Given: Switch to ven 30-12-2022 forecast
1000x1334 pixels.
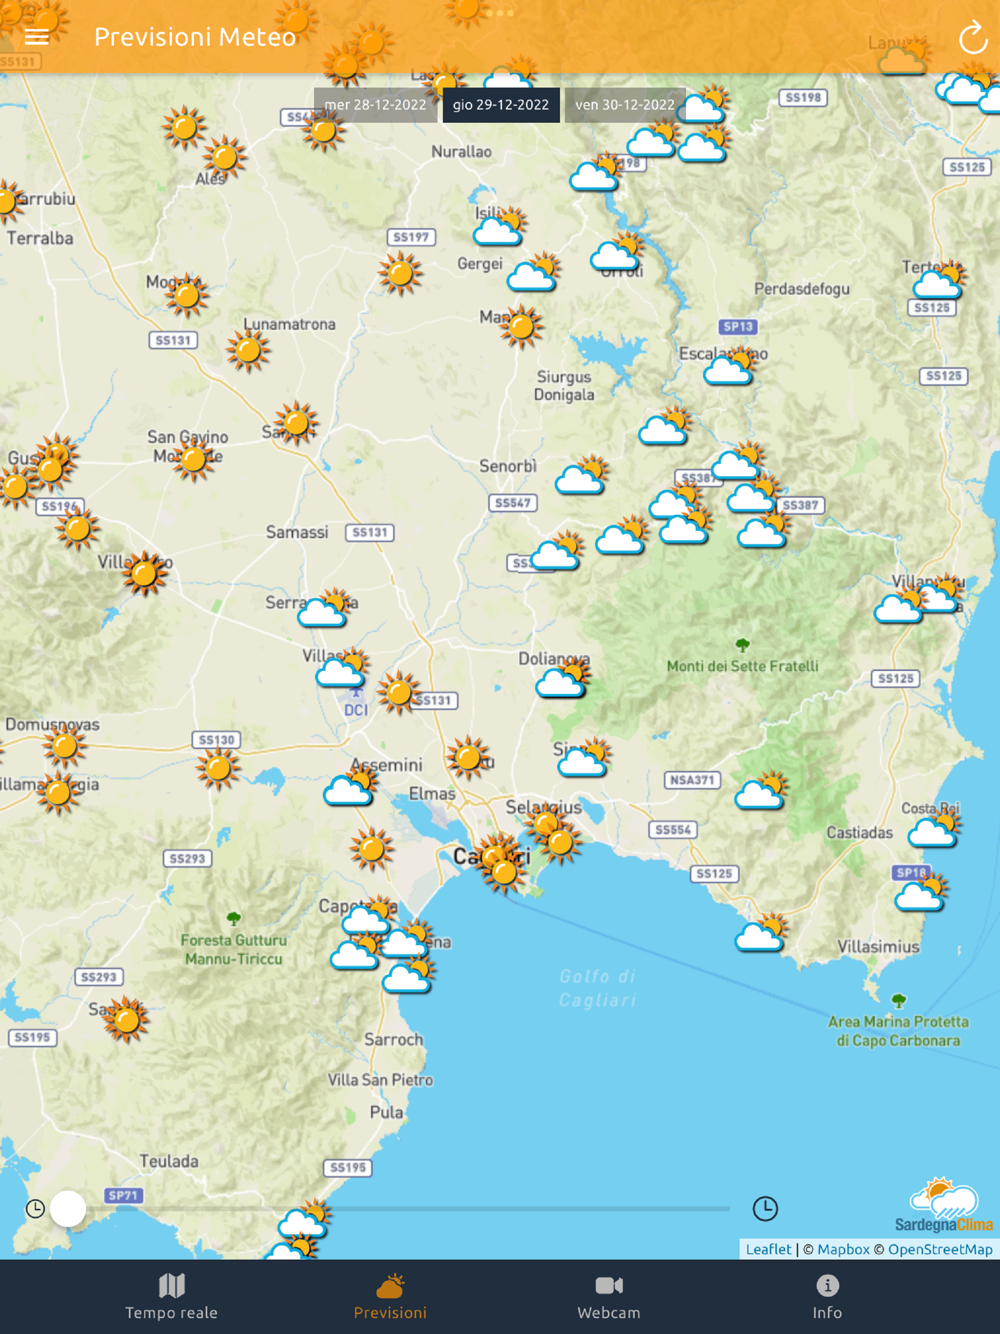Looking at the screenshot, I should coord(625,104).
